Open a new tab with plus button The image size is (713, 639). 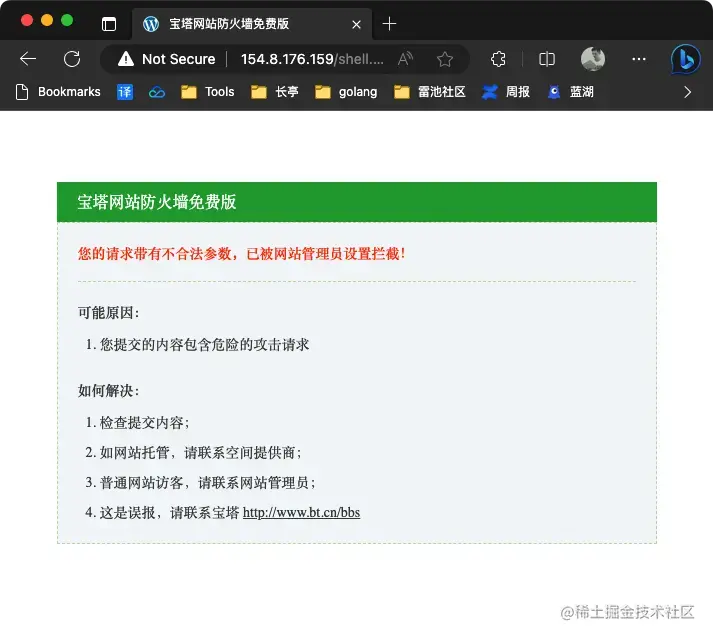coord(389,24)
